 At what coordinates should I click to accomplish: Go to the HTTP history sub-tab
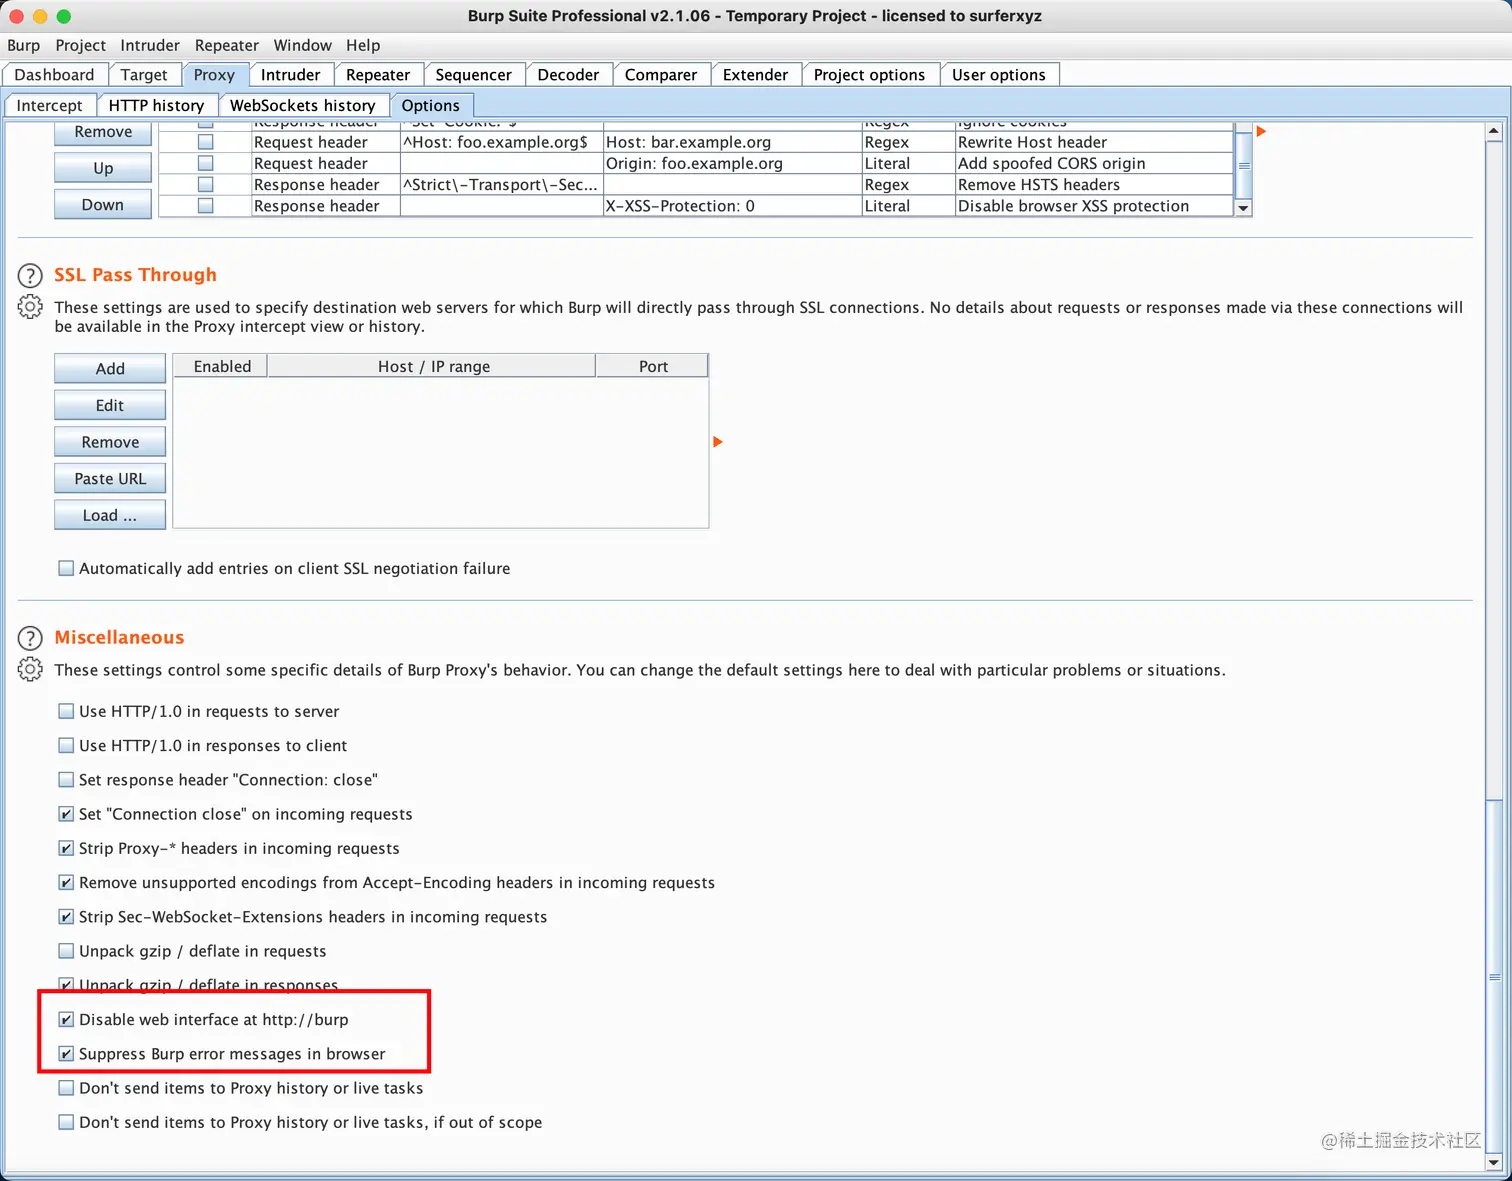point(156,106)
